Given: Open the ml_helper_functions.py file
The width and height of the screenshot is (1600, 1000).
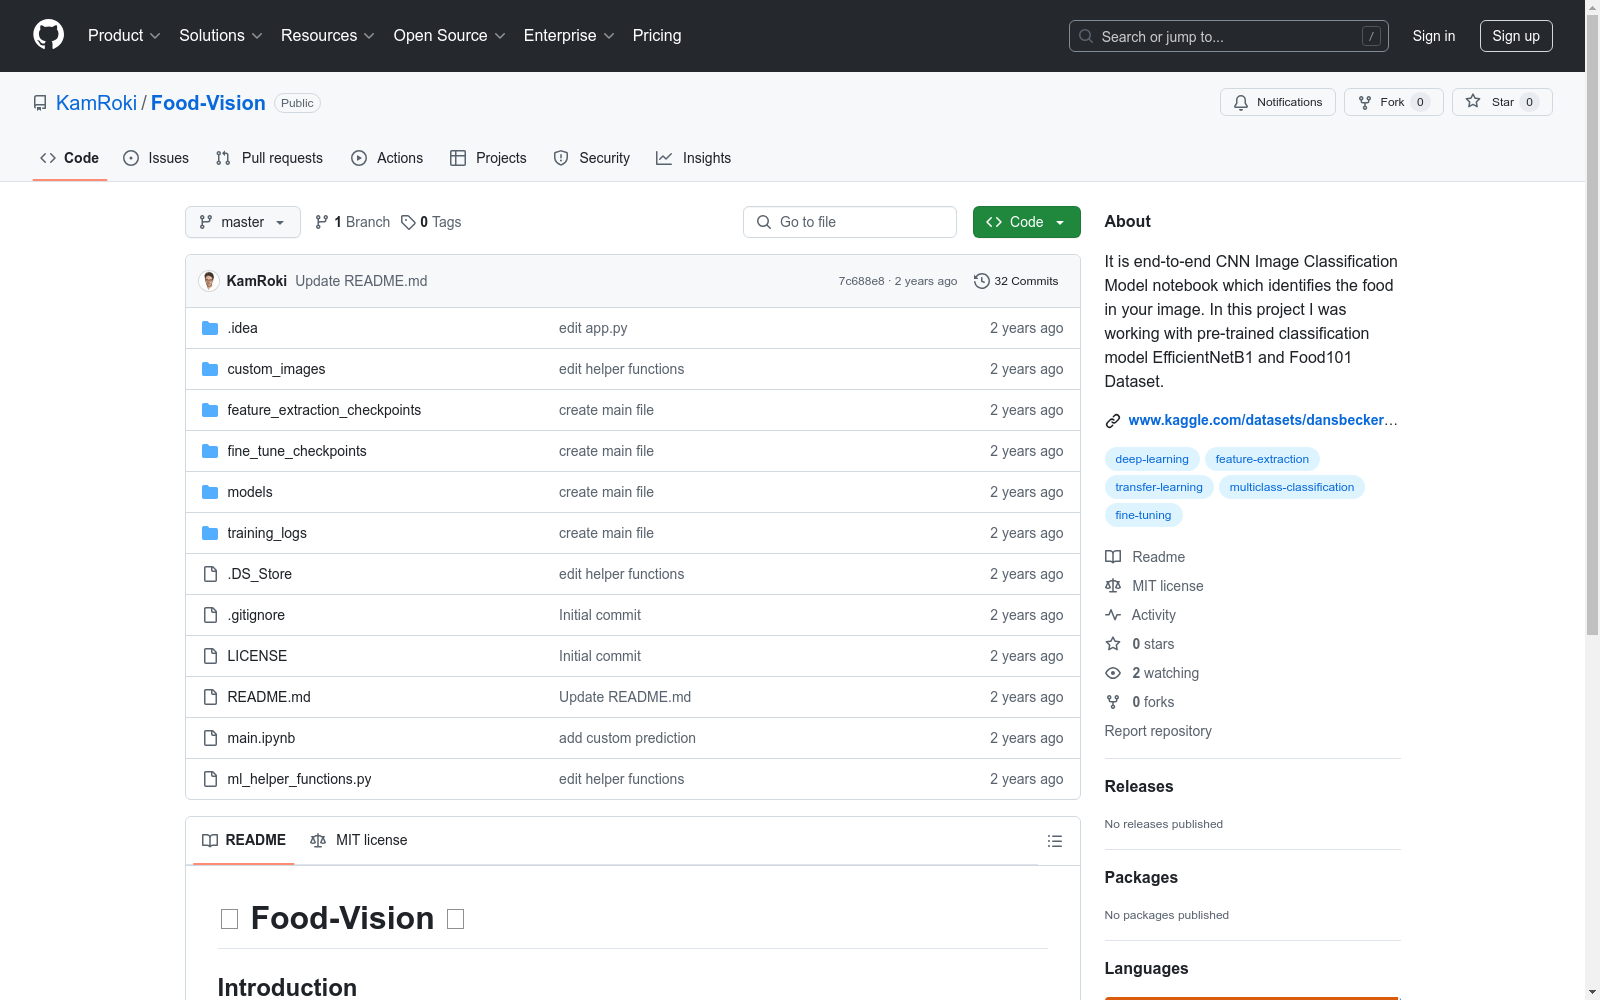Looking at the screenshot, I should click(x=299, y=779).
